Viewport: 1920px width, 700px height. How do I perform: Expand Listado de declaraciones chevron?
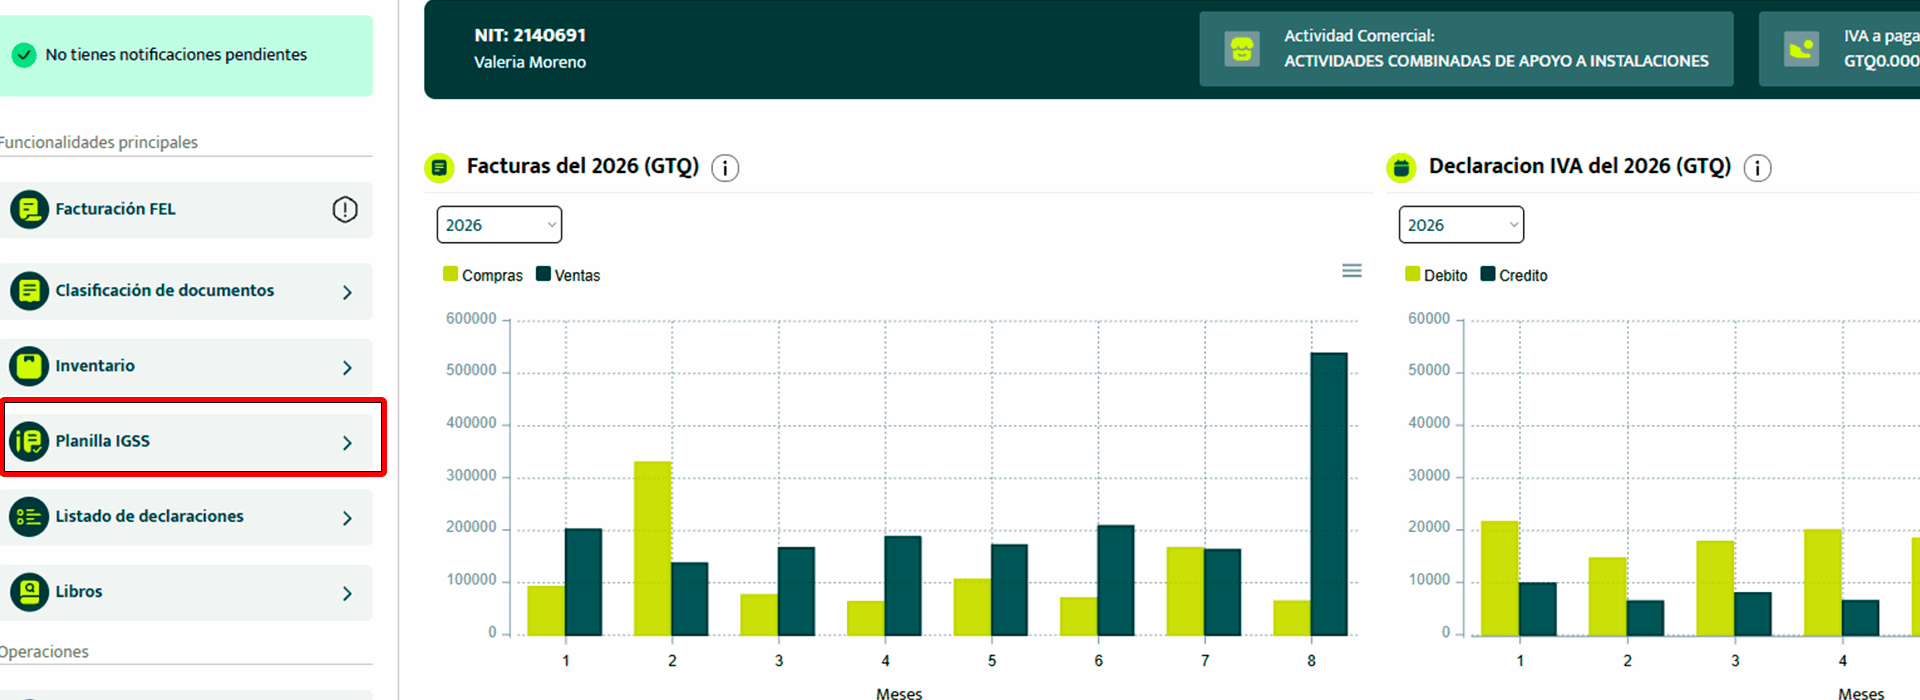[347, 518]
